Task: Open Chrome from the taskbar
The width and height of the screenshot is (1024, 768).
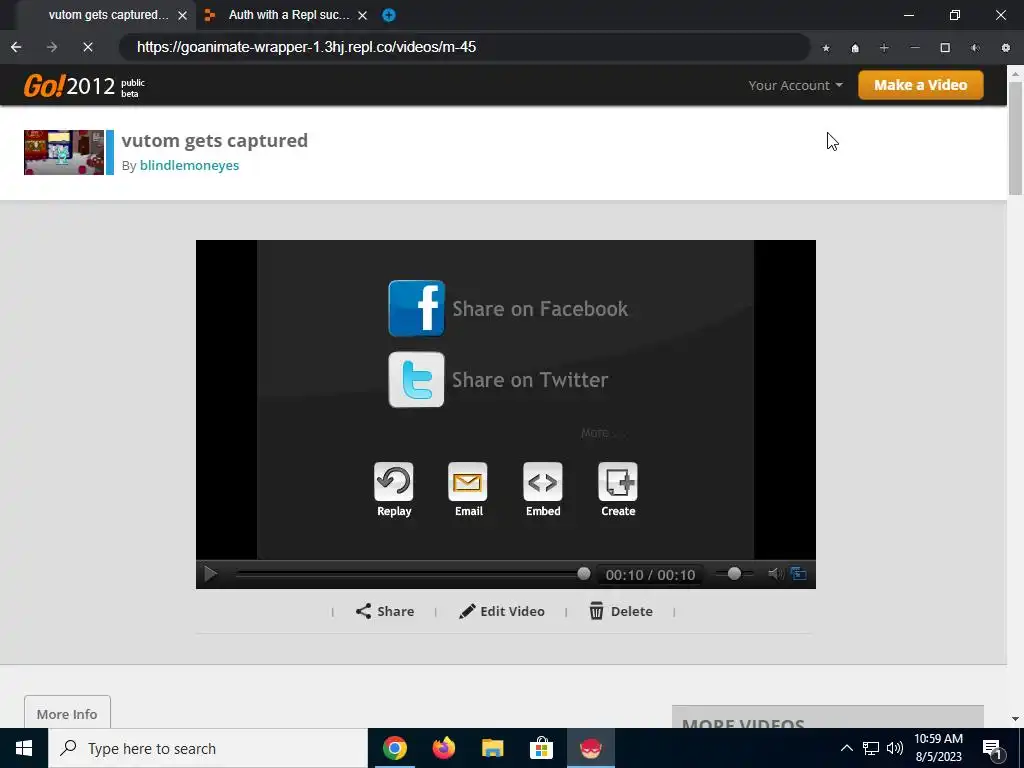Action: 394,748
